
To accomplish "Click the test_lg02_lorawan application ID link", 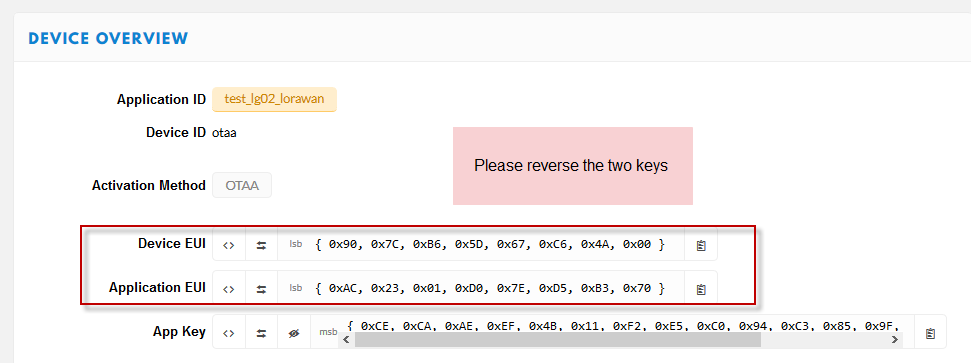I will point(274,99).
